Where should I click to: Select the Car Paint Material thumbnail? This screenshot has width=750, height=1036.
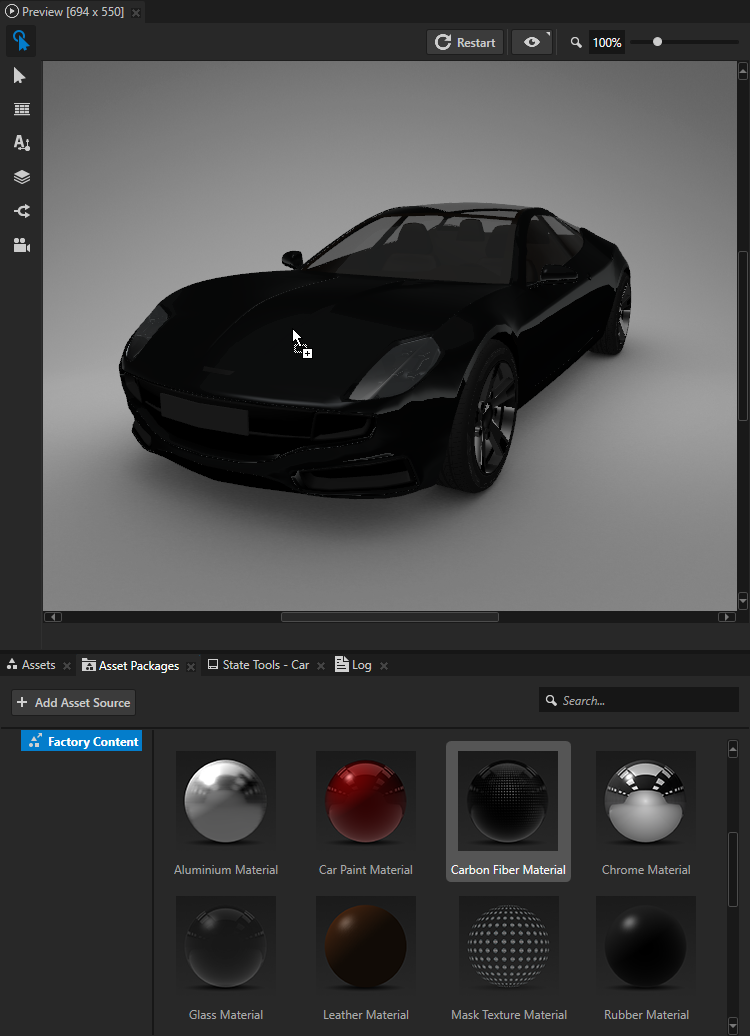(x=366, y=801)
